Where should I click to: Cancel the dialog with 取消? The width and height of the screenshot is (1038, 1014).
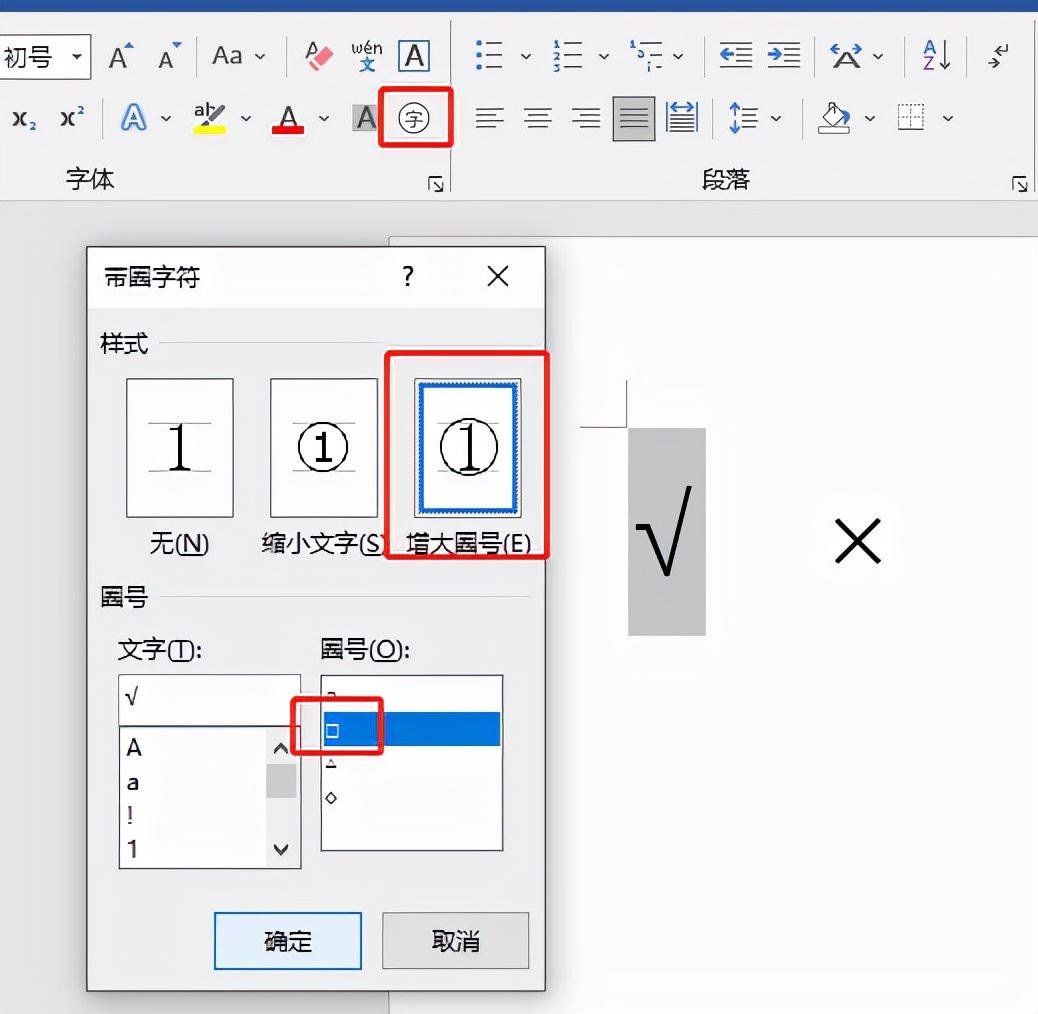(455, 940)
